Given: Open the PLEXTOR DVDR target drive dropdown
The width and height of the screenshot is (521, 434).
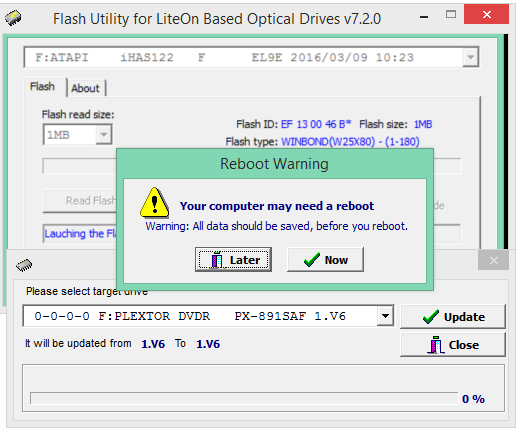Looking at the screenshot, I should [x=385, y=316].
